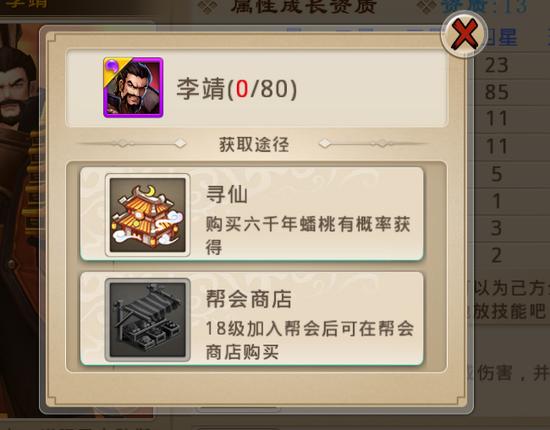Click the 李靖 character art on left edge
The width and height of the screenshot is (550, 430).
pyautogui.click(x=19, y=210)
